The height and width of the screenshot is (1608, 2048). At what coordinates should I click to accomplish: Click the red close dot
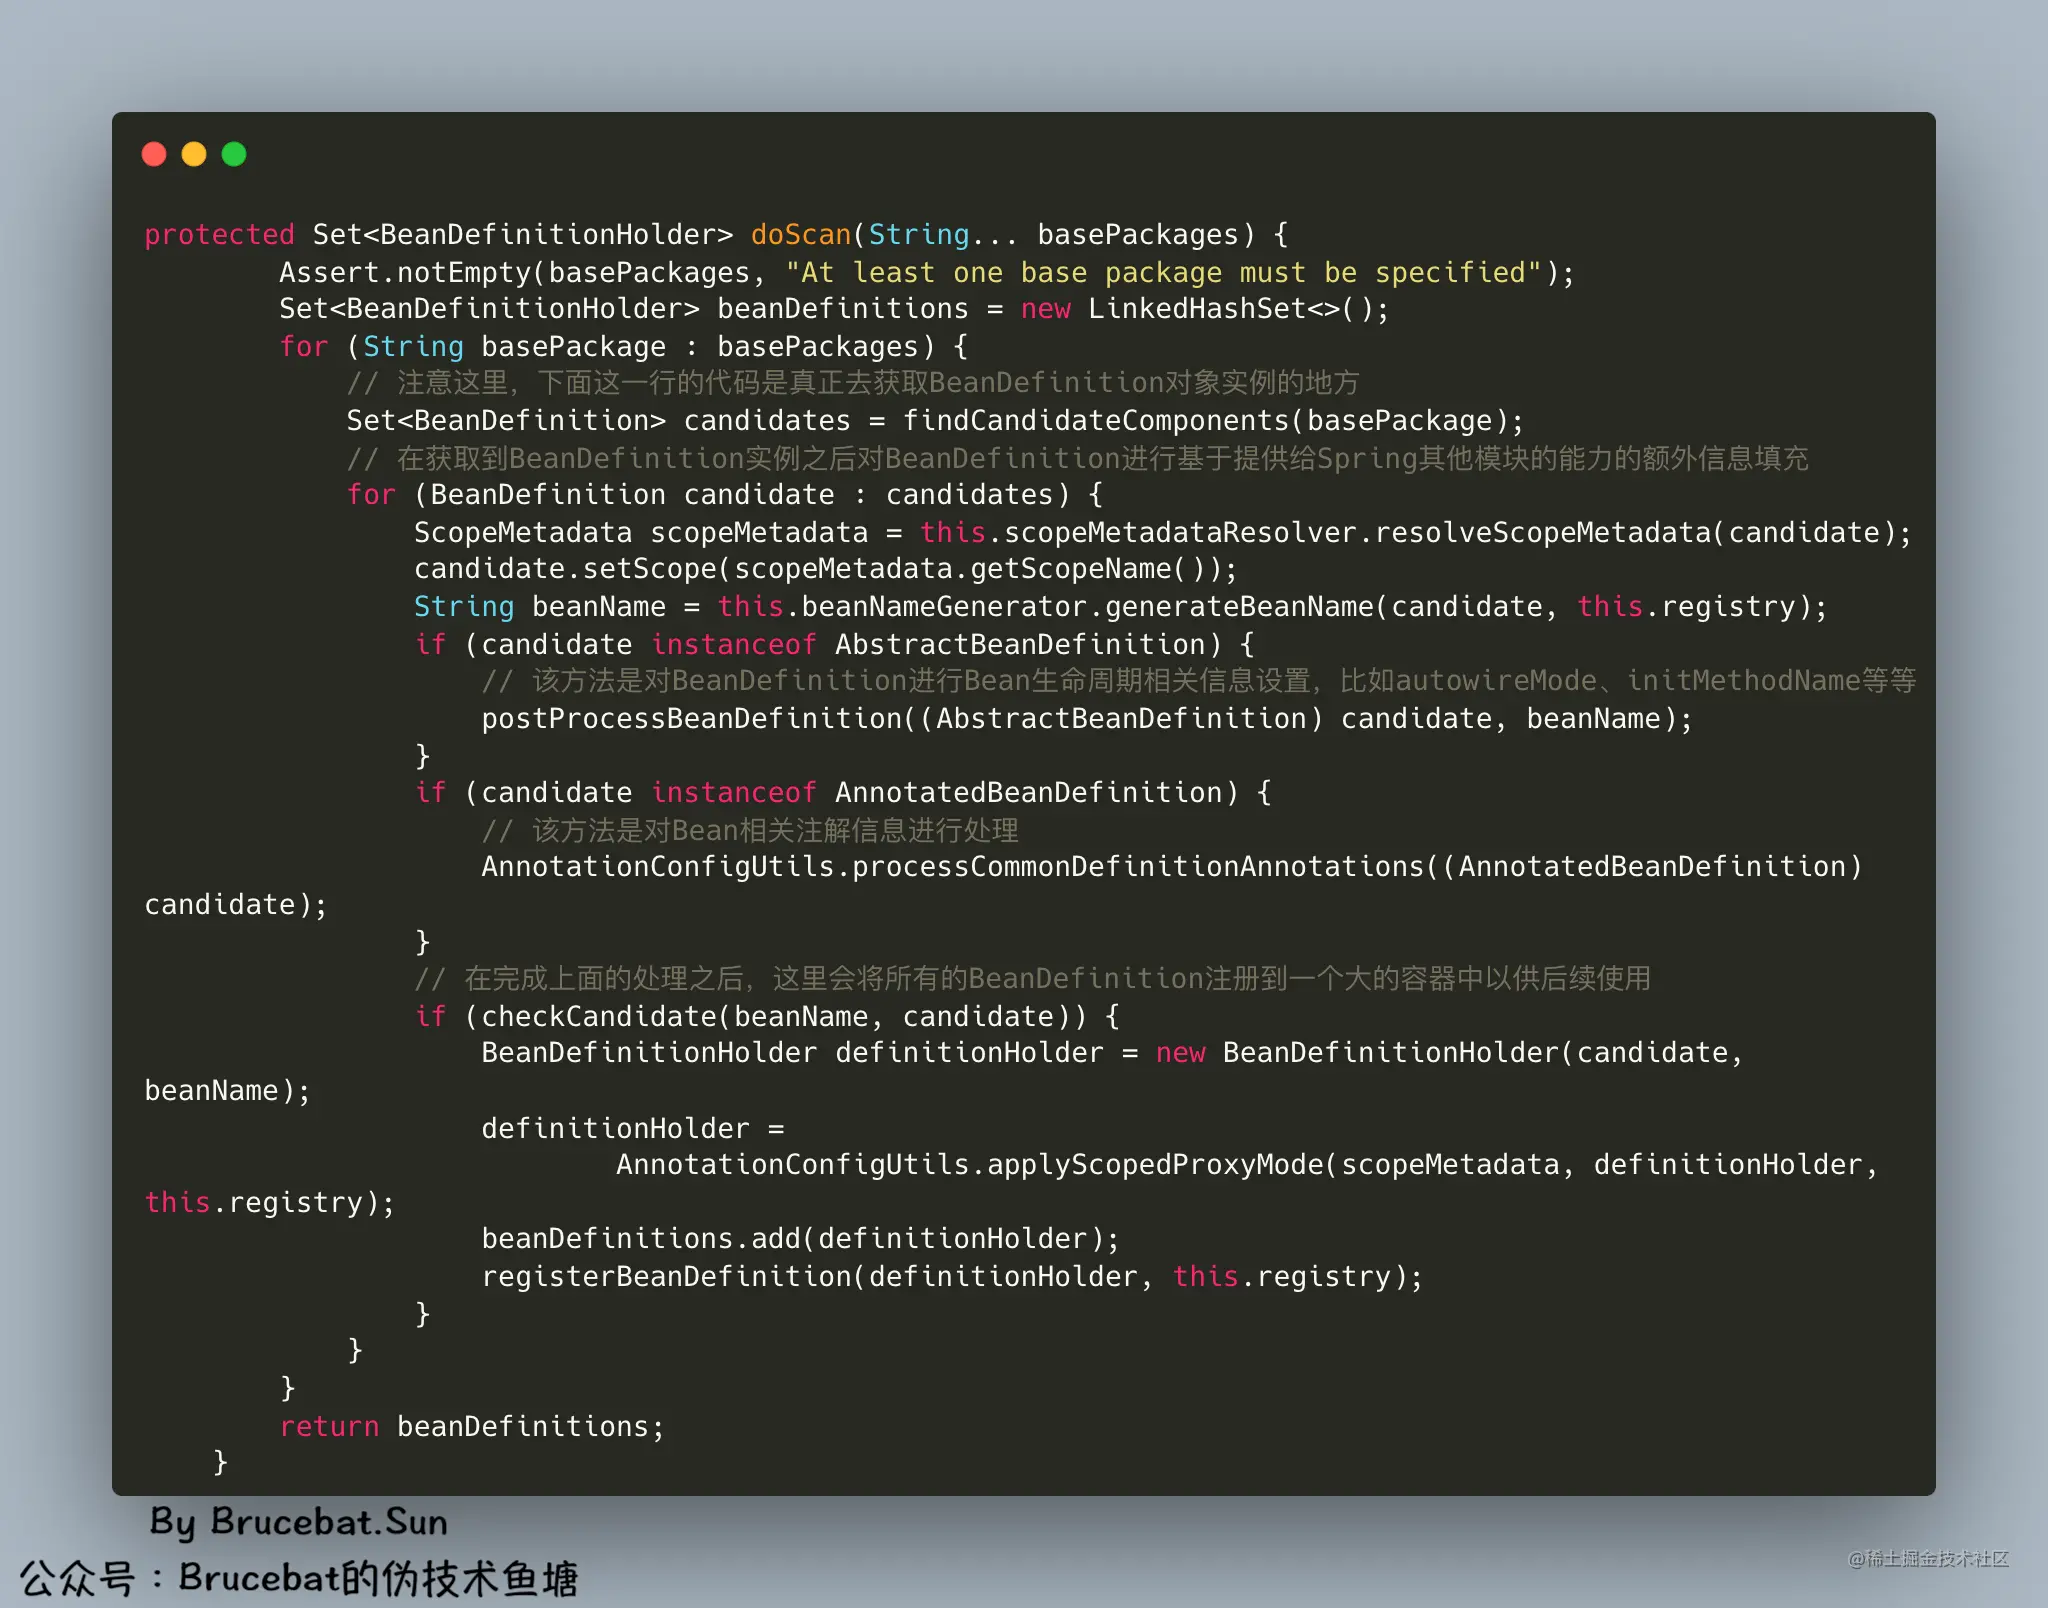[x=154, y=154]
